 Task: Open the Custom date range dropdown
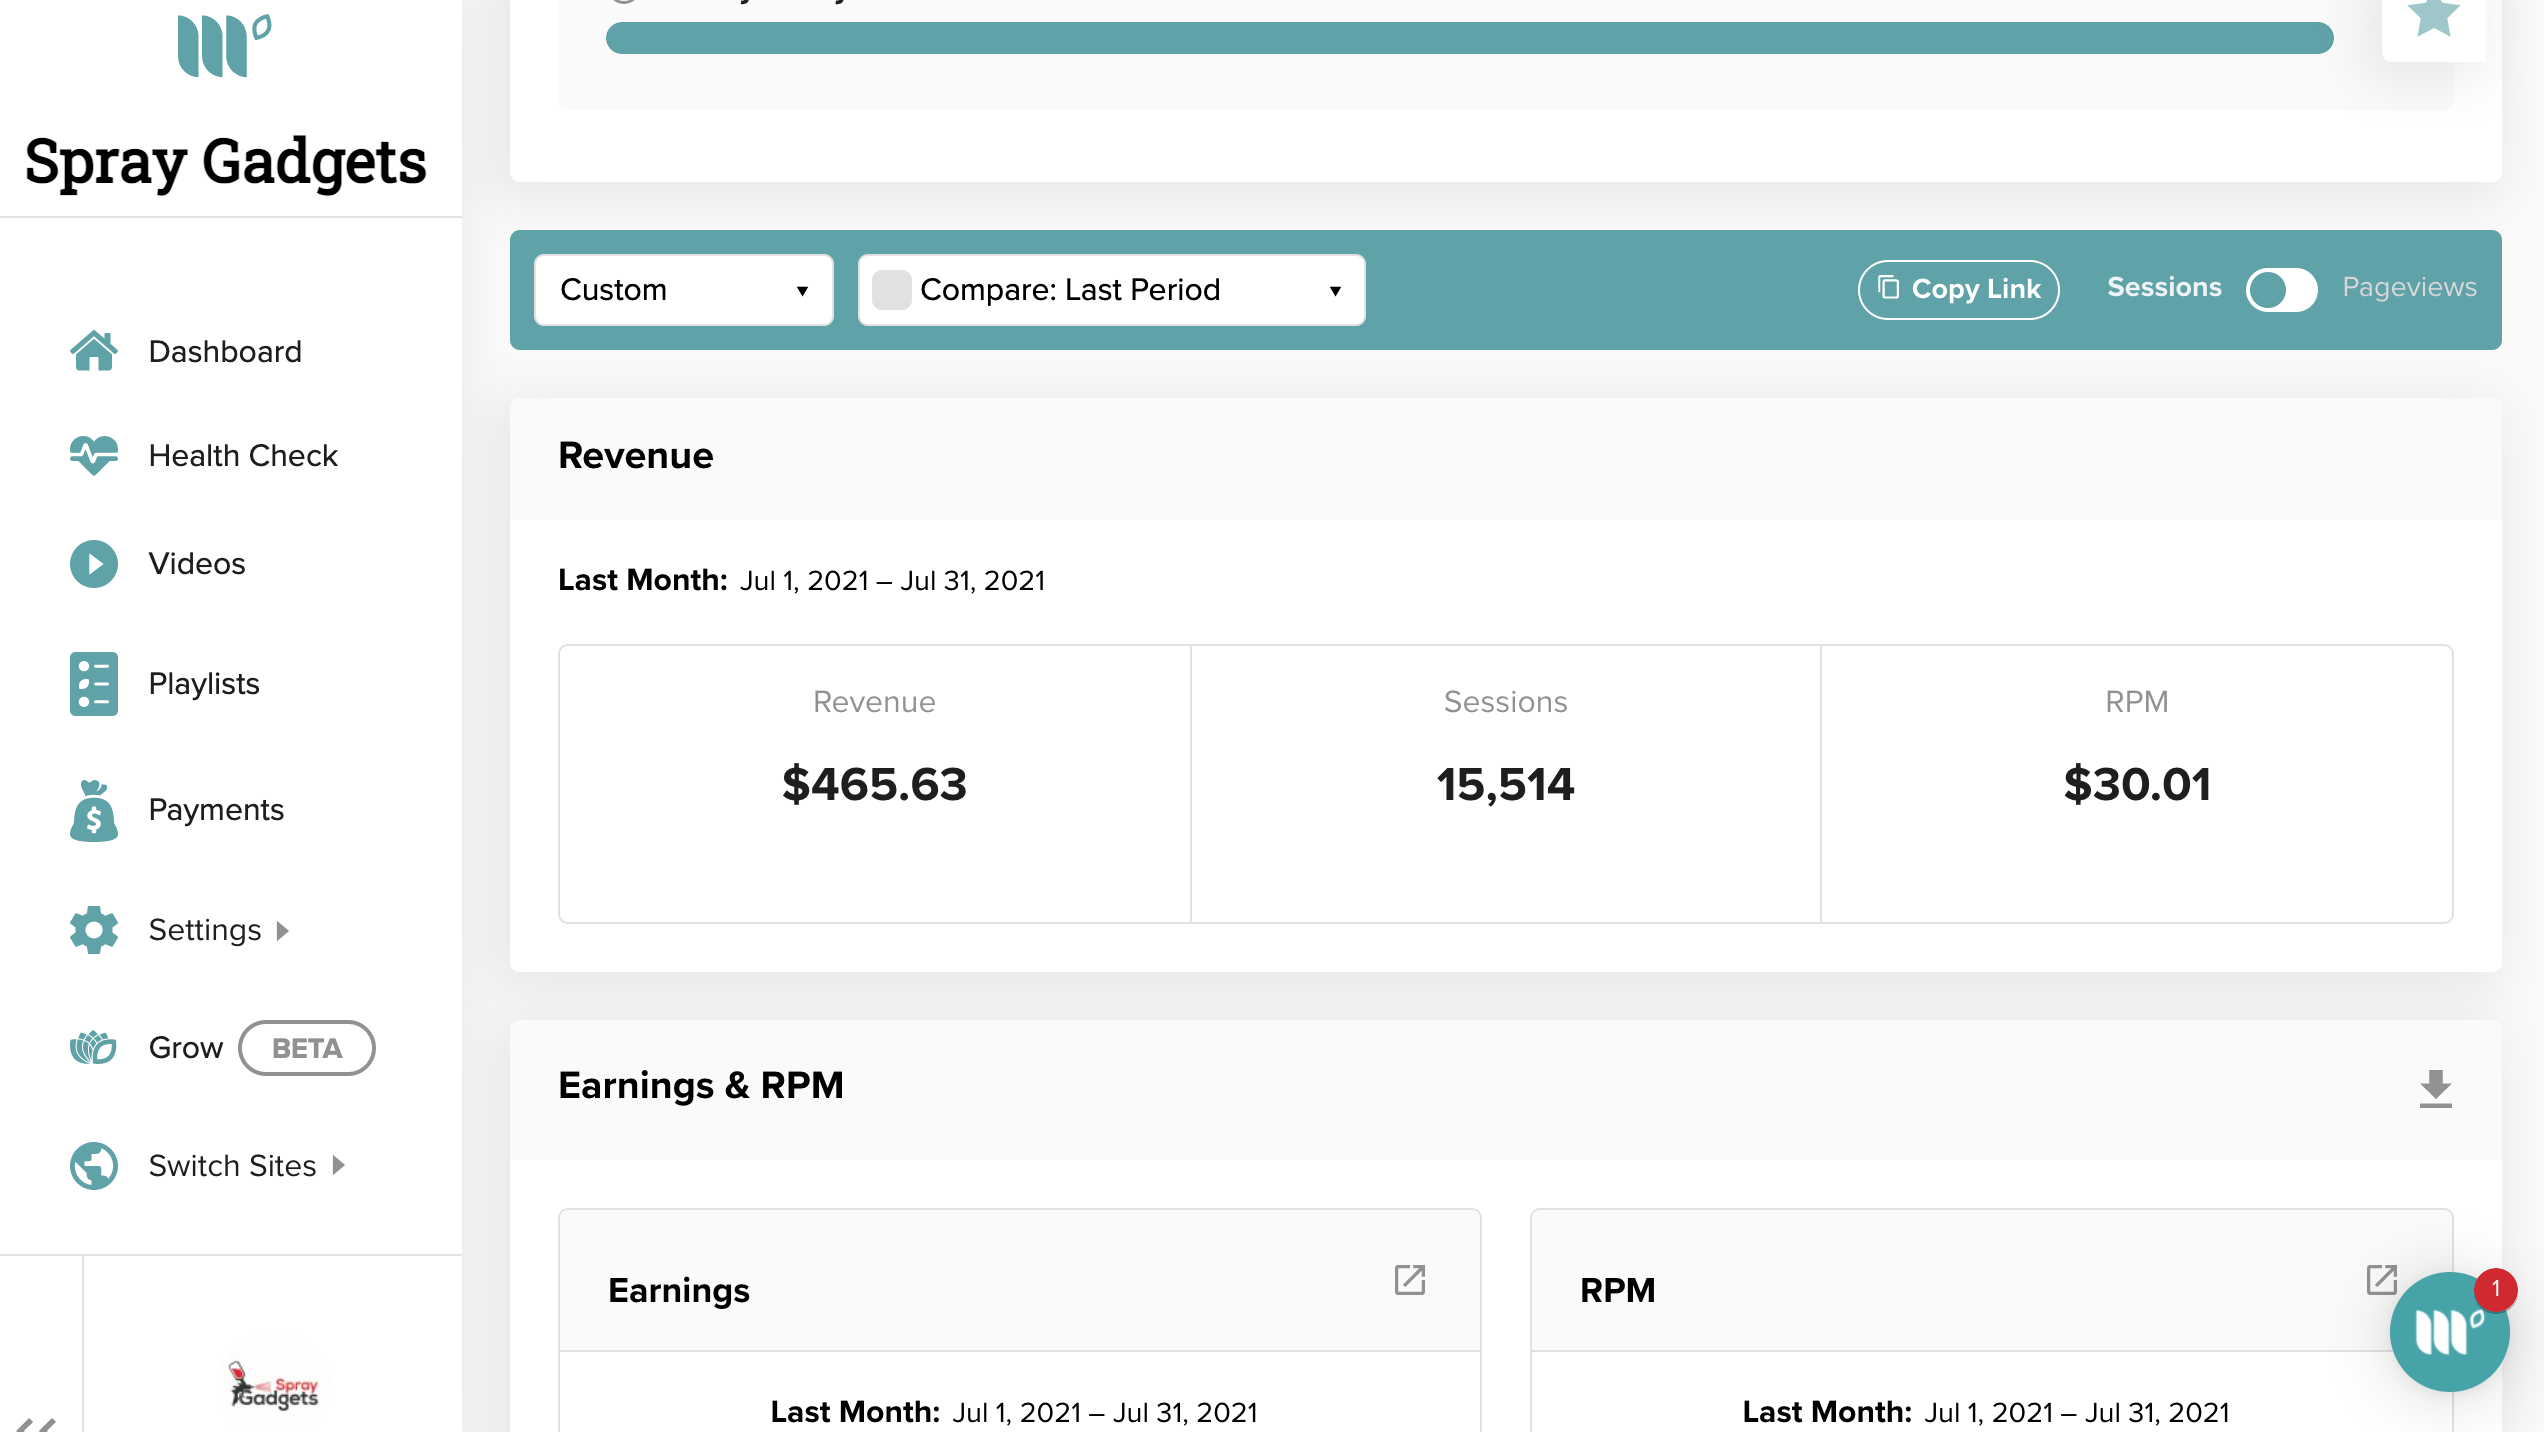tap(684, 290)
